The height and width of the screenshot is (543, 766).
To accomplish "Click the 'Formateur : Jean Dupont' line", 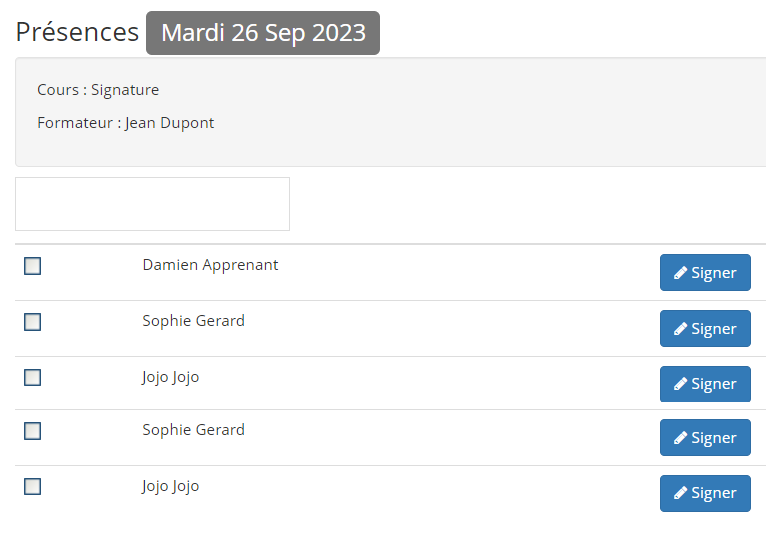I will pos(125,123).
